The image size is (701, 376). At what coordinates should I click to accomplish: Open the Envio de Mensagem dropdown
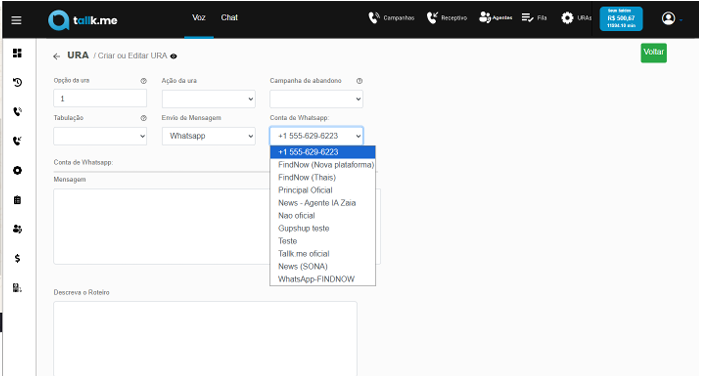pyautogui.click(x=209, y=136)
